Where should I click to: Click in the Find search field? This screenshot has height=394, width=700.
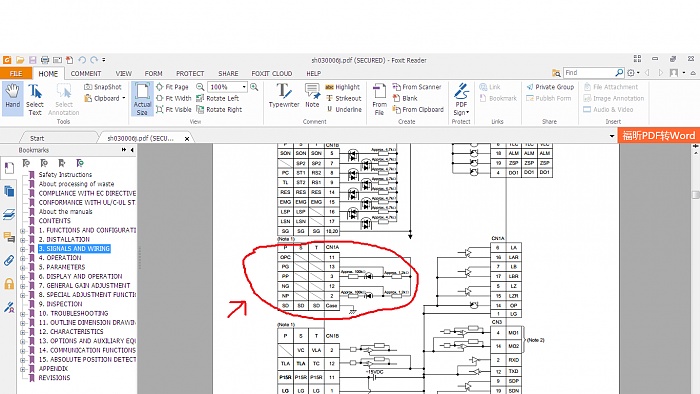(x=588, y=73)
